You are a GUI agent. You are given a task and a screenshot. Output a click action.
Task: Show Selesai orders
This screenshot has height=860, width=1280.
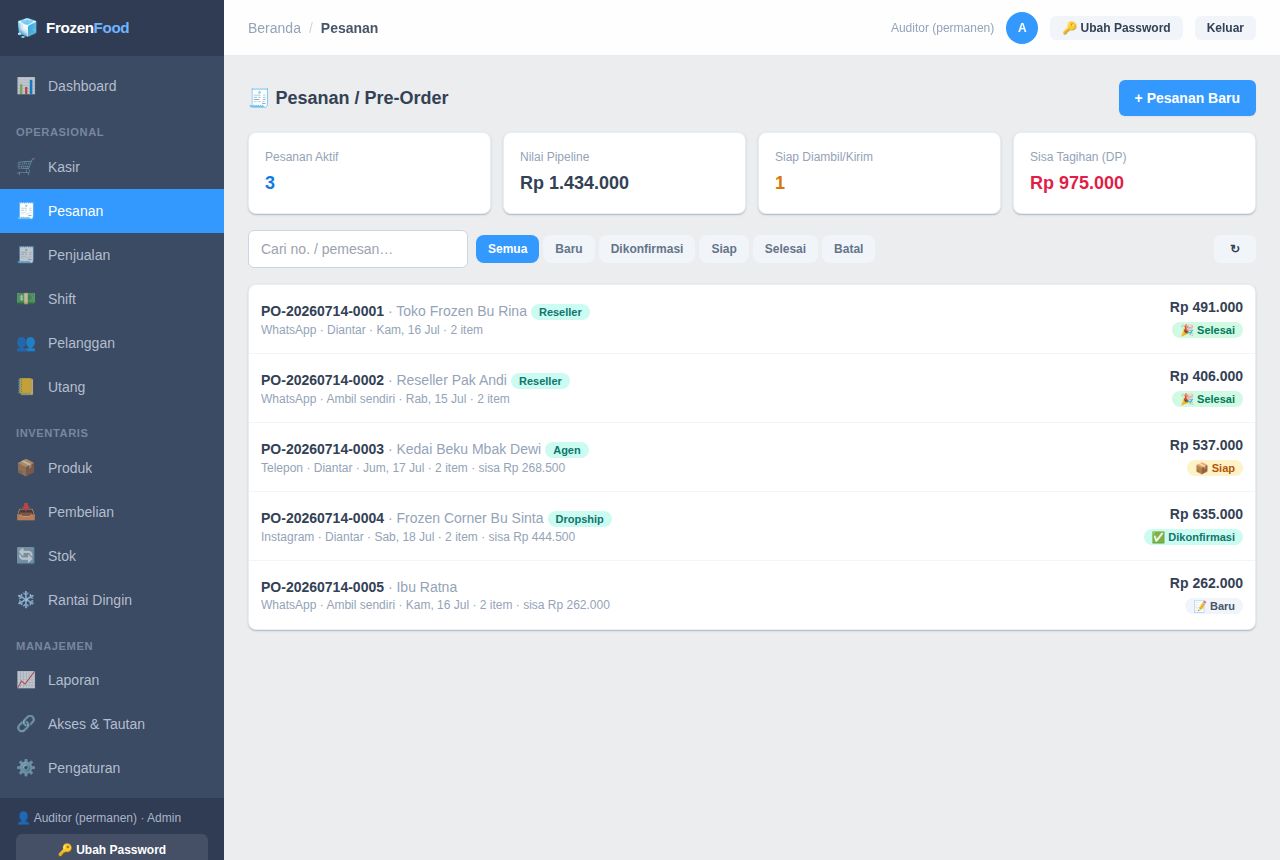click(785, 249)
